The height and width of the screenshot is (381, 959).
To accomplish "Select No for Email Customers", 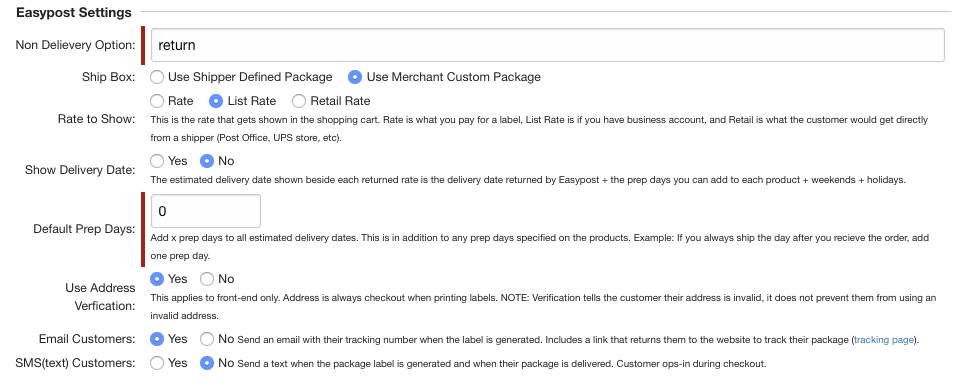I will (x=207, y=339).
